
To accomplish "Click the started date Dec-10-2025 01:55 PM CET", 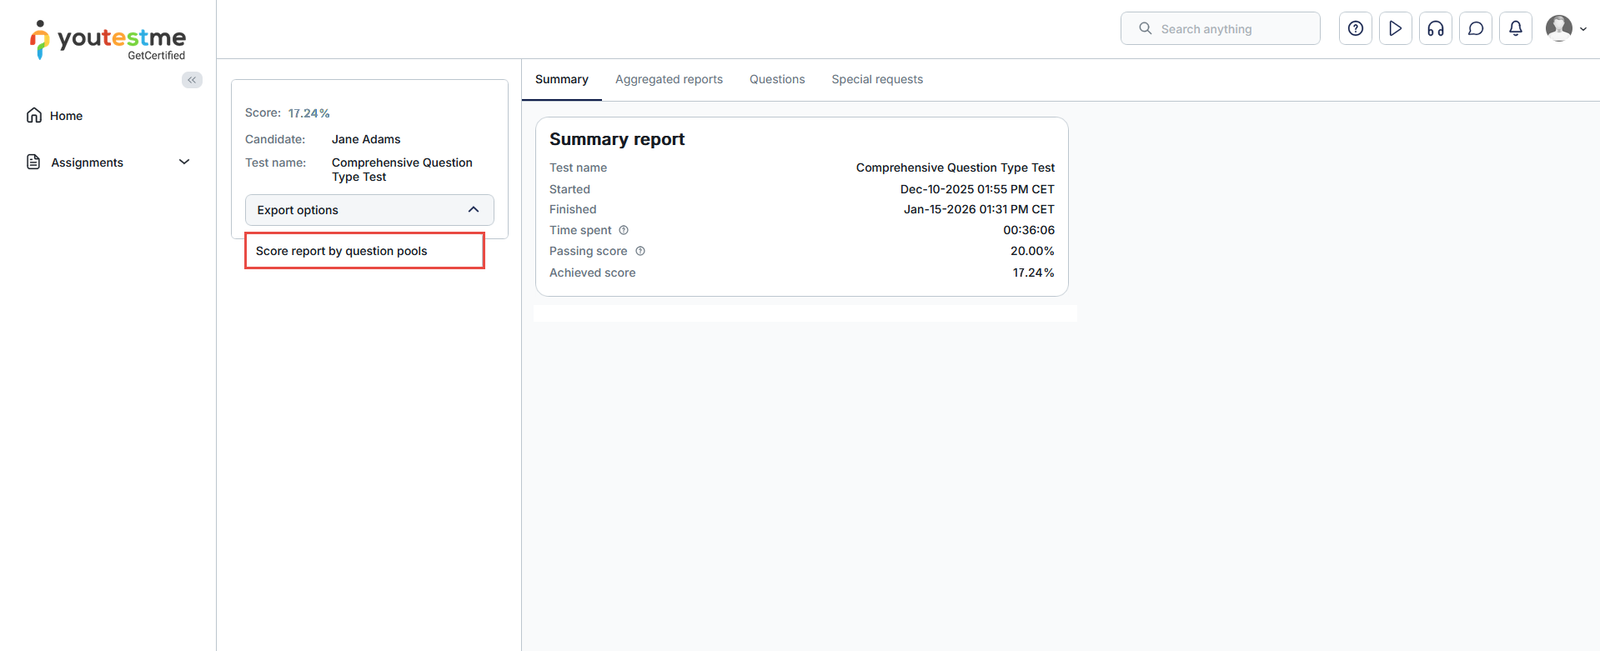I will pyautogui.click(x=977, y=189).
